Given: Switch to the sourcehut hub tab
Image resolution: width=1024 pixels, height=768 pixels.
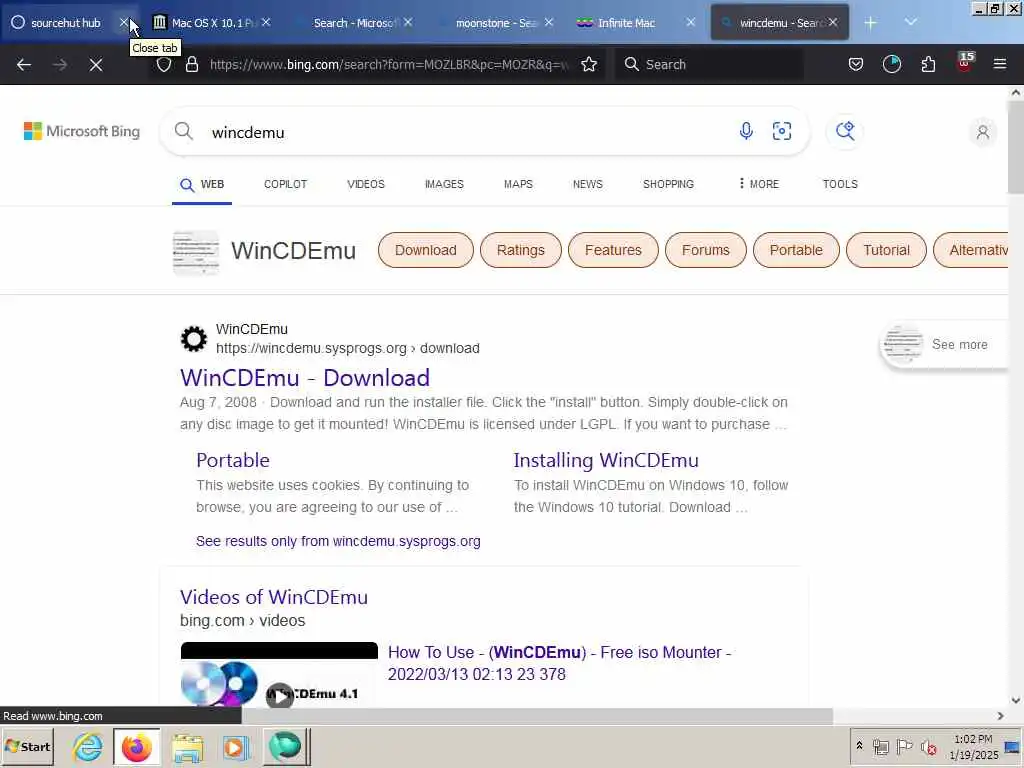Looking at the screenshot, I should click(x=65, y=23).
